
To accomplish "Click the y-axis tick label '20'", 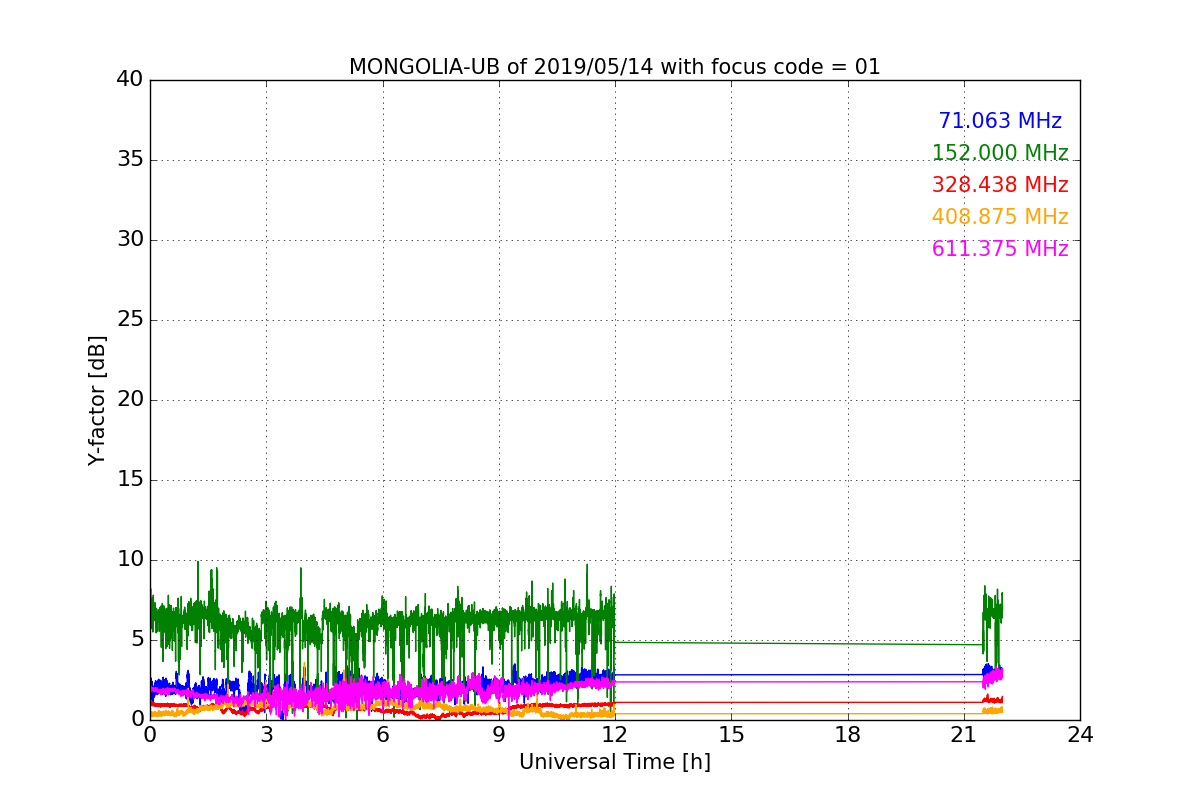I will pos(130,400).
